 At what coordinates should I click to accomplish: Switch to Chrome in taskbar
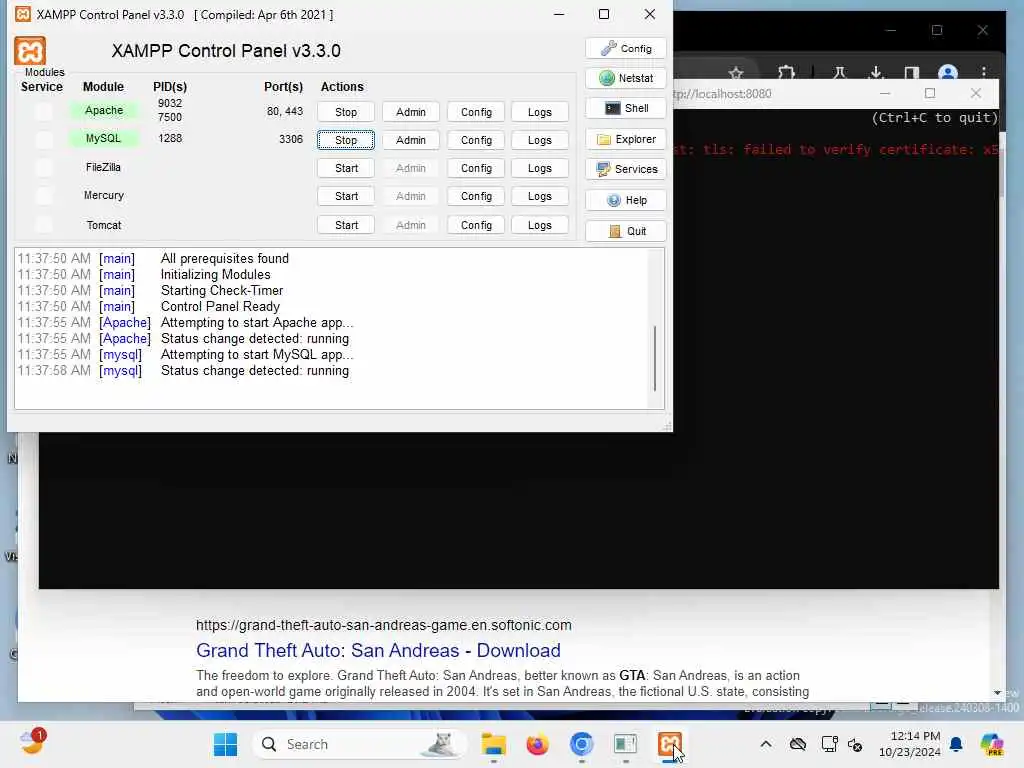(x=581, y=744)
